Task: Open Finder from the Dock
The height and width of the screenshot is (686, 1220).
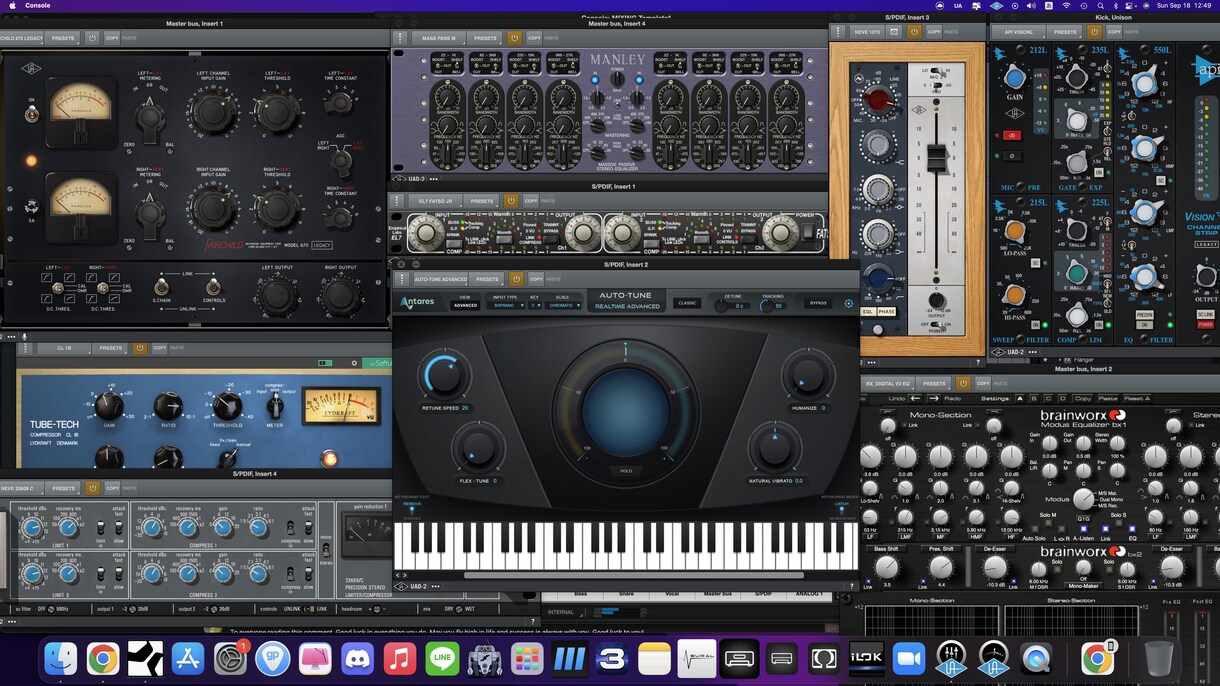Action: tap(61, 659)
